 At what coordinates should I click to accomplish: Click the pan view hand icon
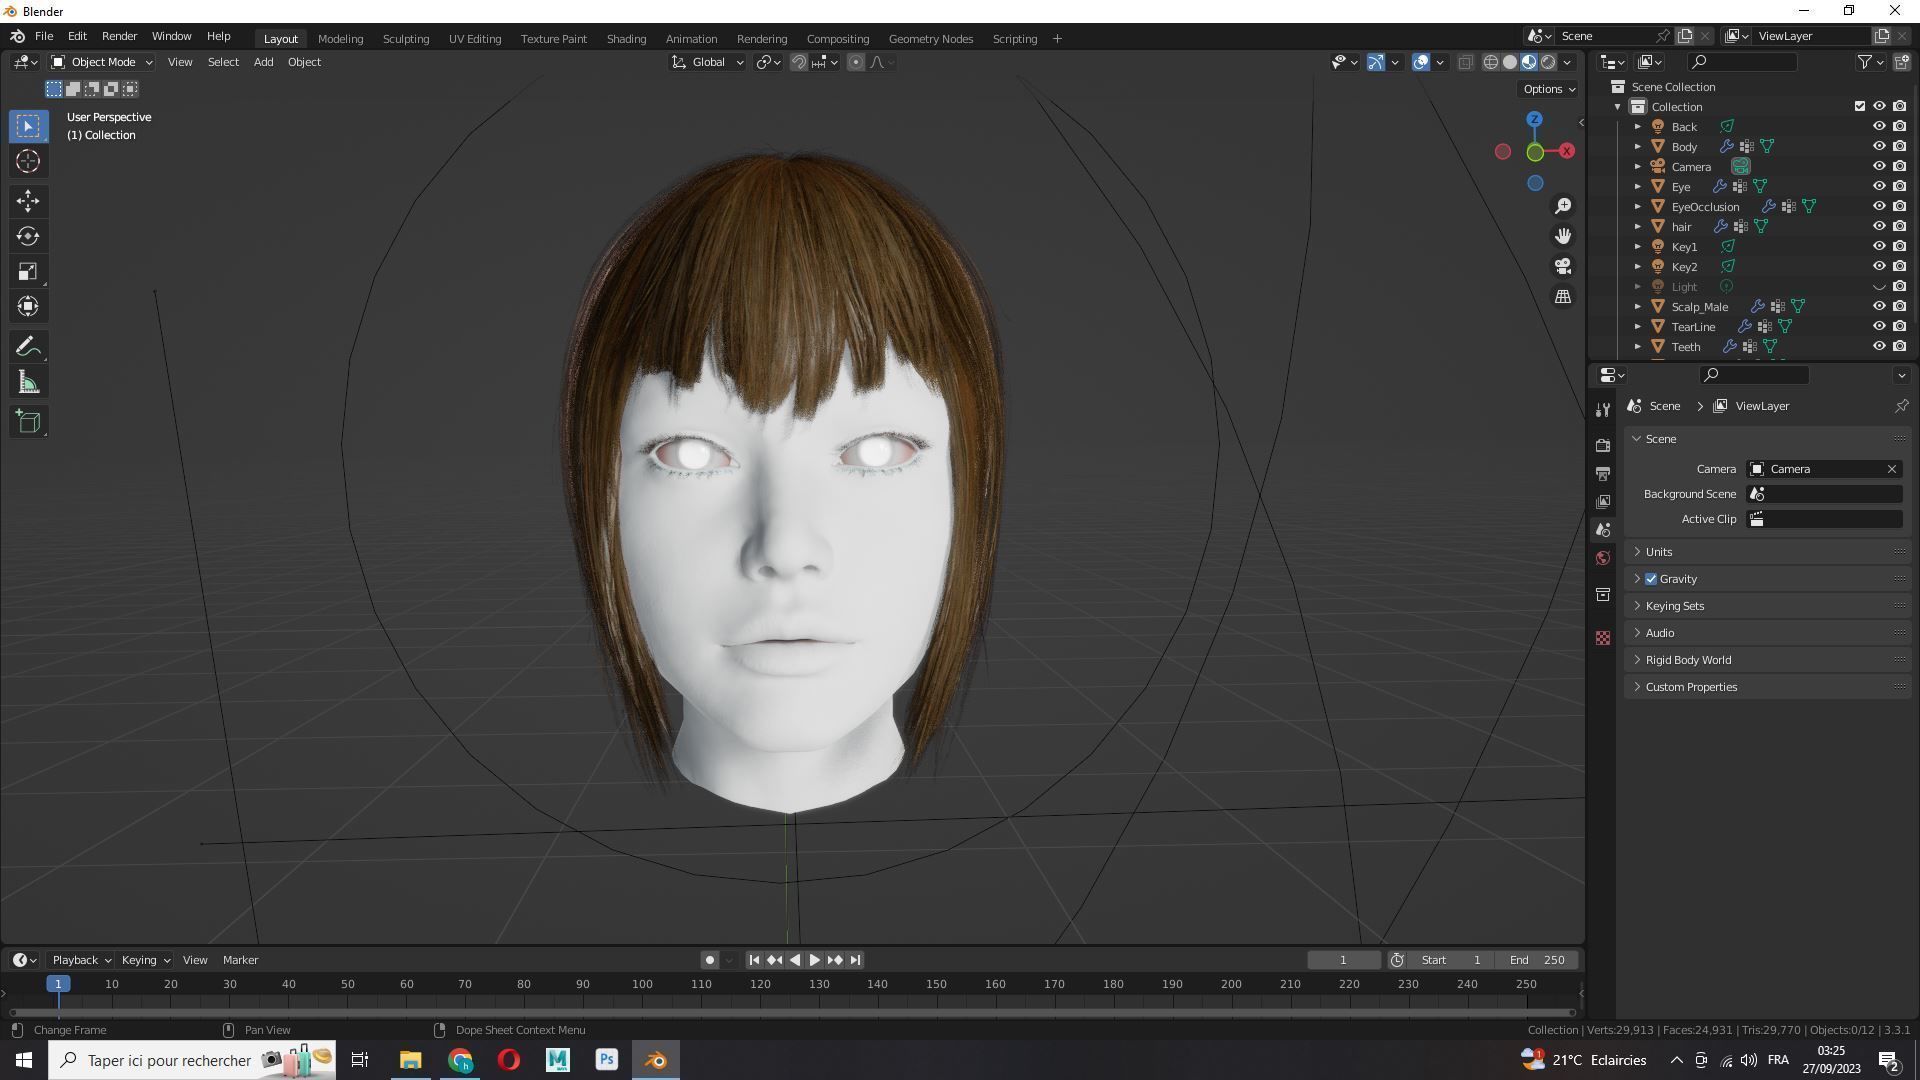tap(1563, 236)
